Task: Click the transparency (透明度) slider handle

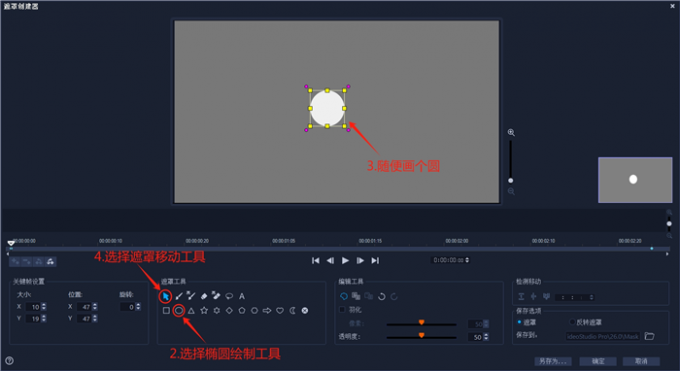Action: pyautogui.click(x=421, y=335)
